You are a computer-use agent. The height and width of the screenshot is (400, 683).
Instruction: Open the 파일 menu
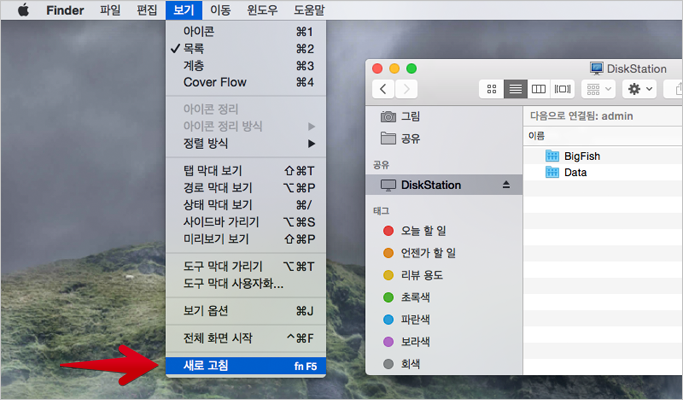tap(110, 10)
